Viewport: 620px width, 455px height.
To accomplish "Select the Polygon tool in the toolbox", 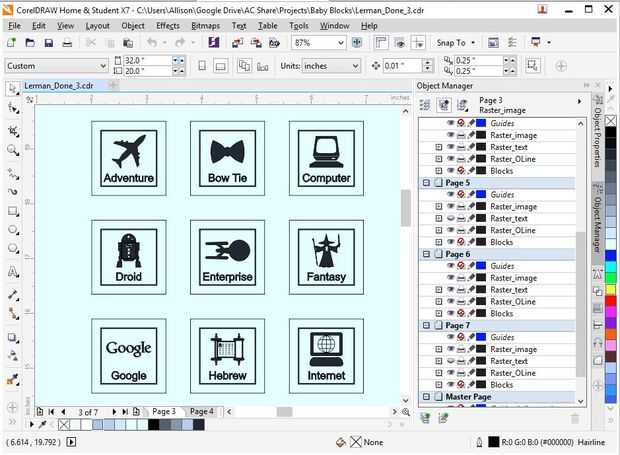I will (13, 249).
